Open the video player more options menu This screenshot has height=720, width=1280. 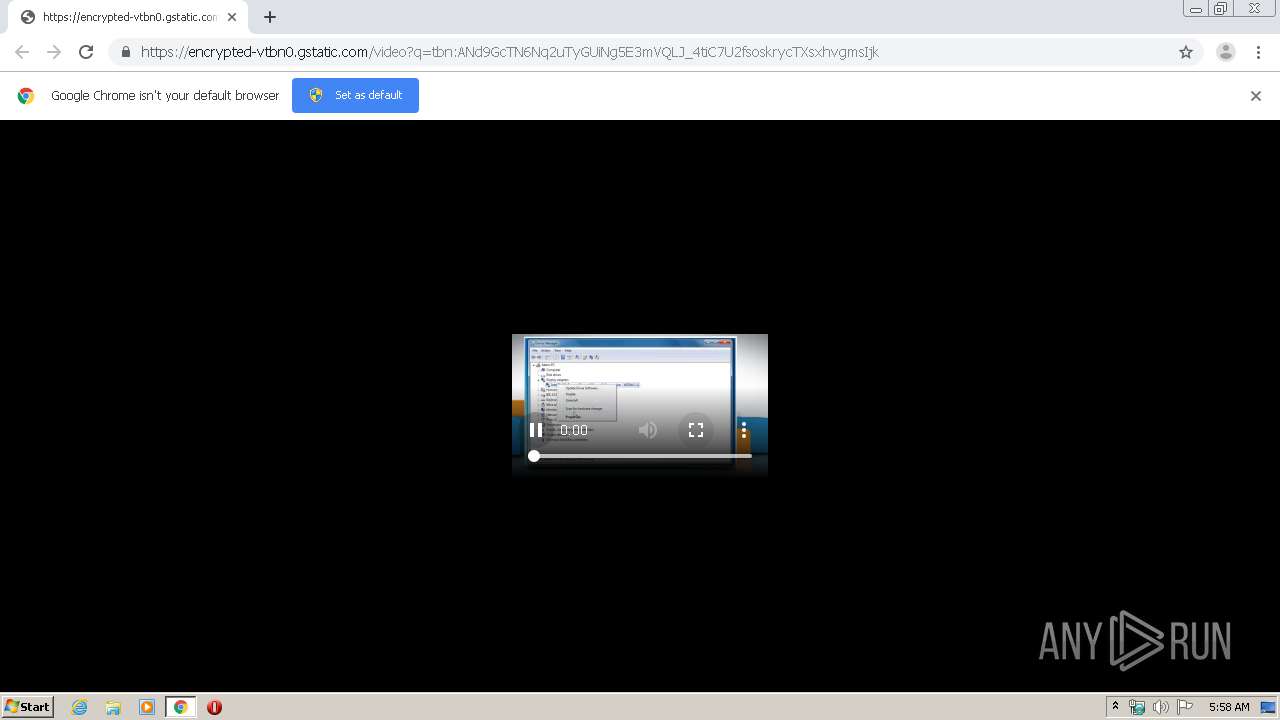(744, 430)
